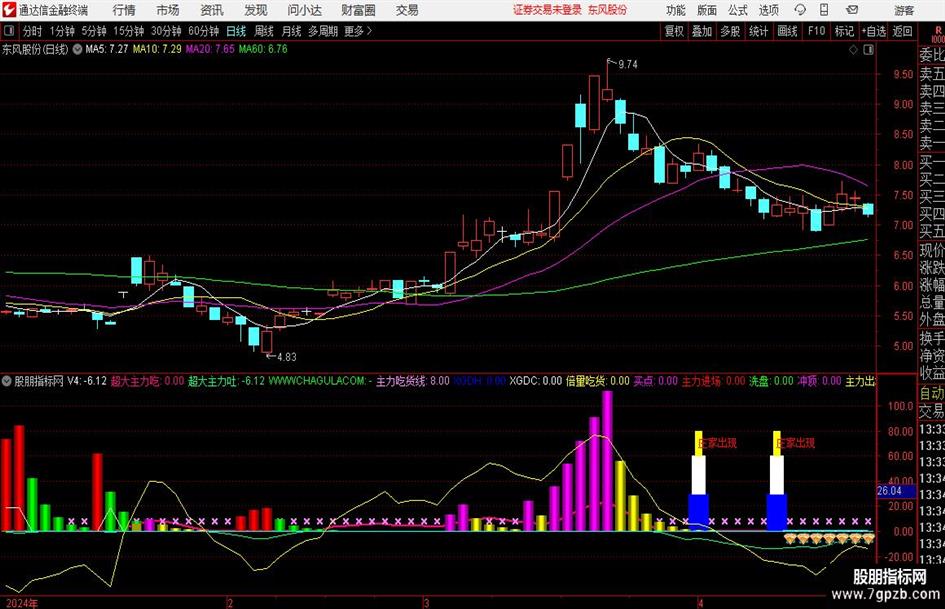Click the Tongdaxin red logo icon
This screenshot has height=609, width=945.
(8, 10)
